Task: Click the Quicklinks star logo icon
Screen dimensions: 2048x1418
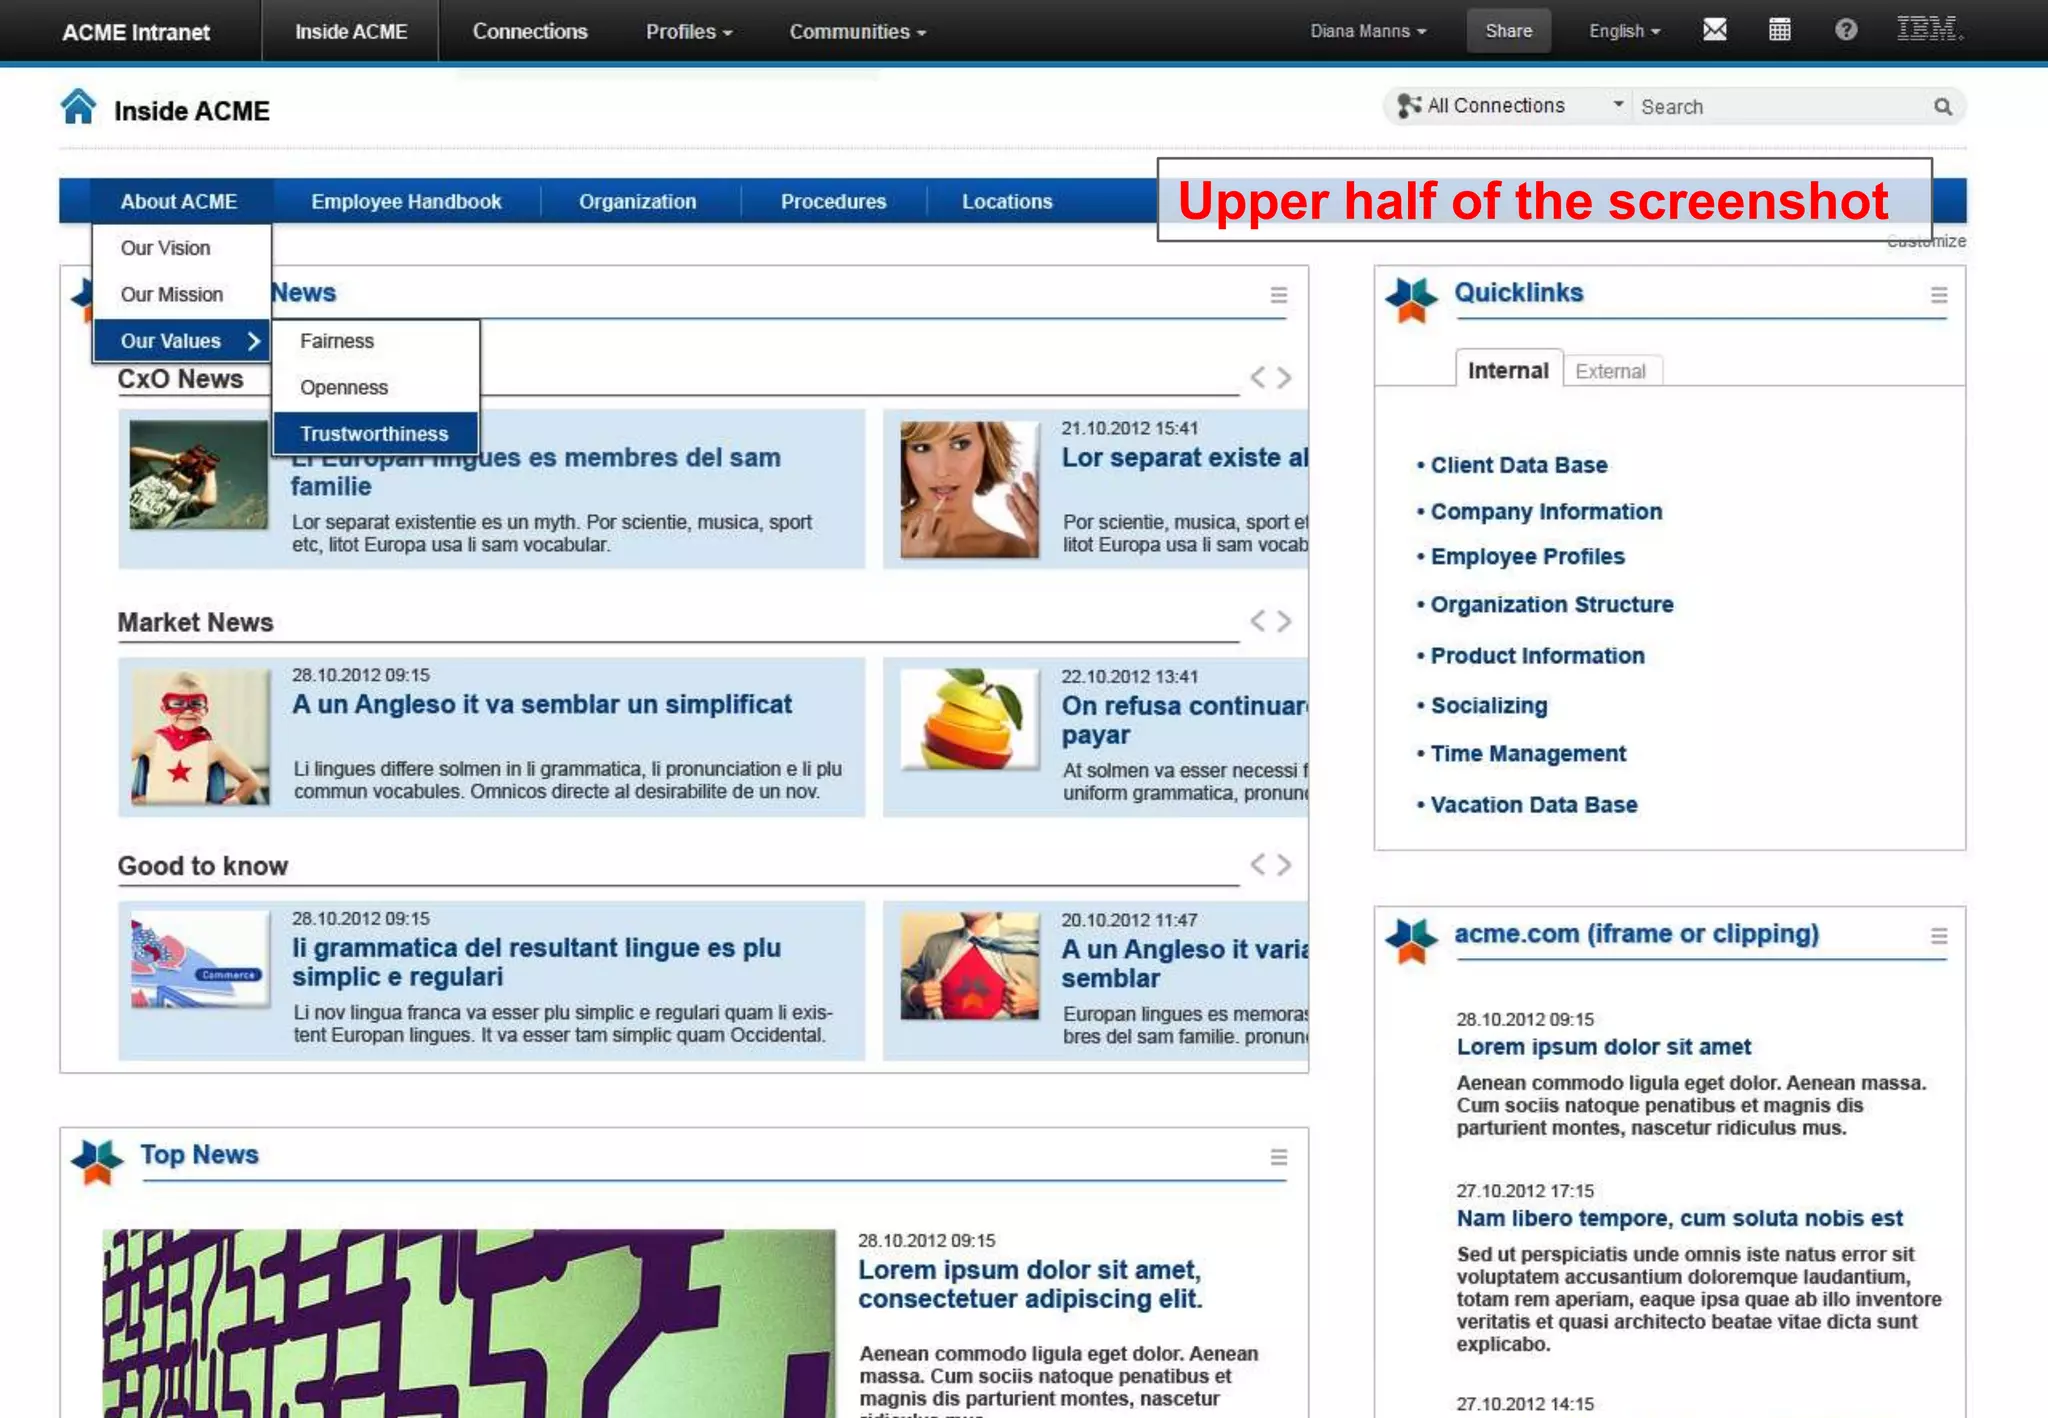Action: coord(1411,301)
